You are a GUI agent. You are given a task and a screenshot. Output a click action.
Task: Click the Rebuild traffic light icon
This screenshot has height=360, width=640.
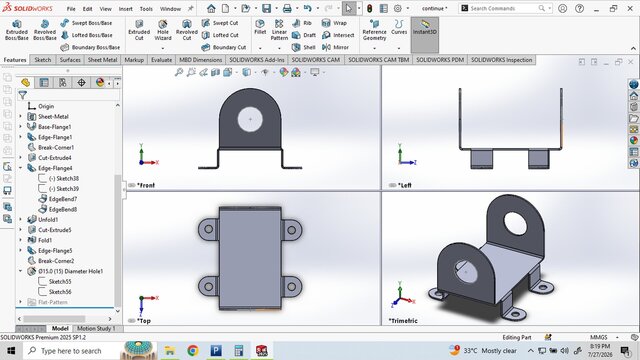(x=369, y=9)
